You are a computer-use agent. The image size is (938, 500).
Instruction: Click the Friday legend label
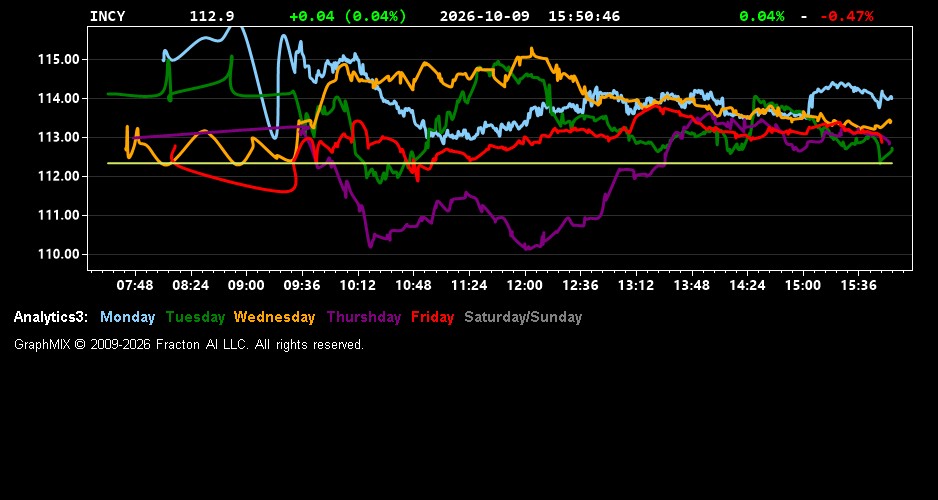click(433, 317)
